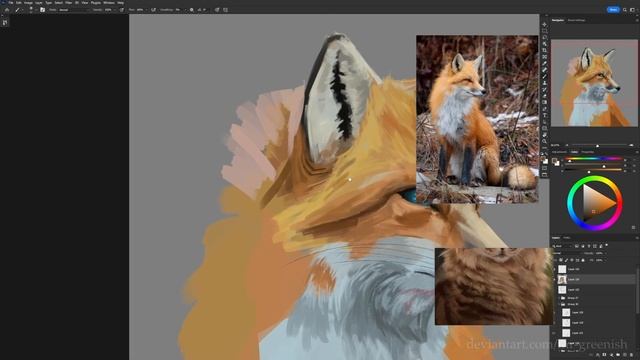Toggle airbrush build-up next to Flow

[x=153, y=10]
